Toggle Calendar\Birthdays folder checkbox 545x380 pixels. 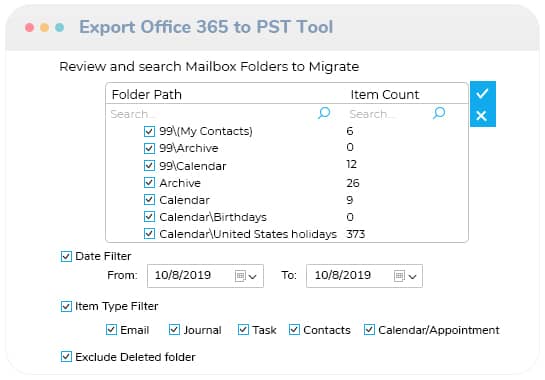(x=149, y=217)
